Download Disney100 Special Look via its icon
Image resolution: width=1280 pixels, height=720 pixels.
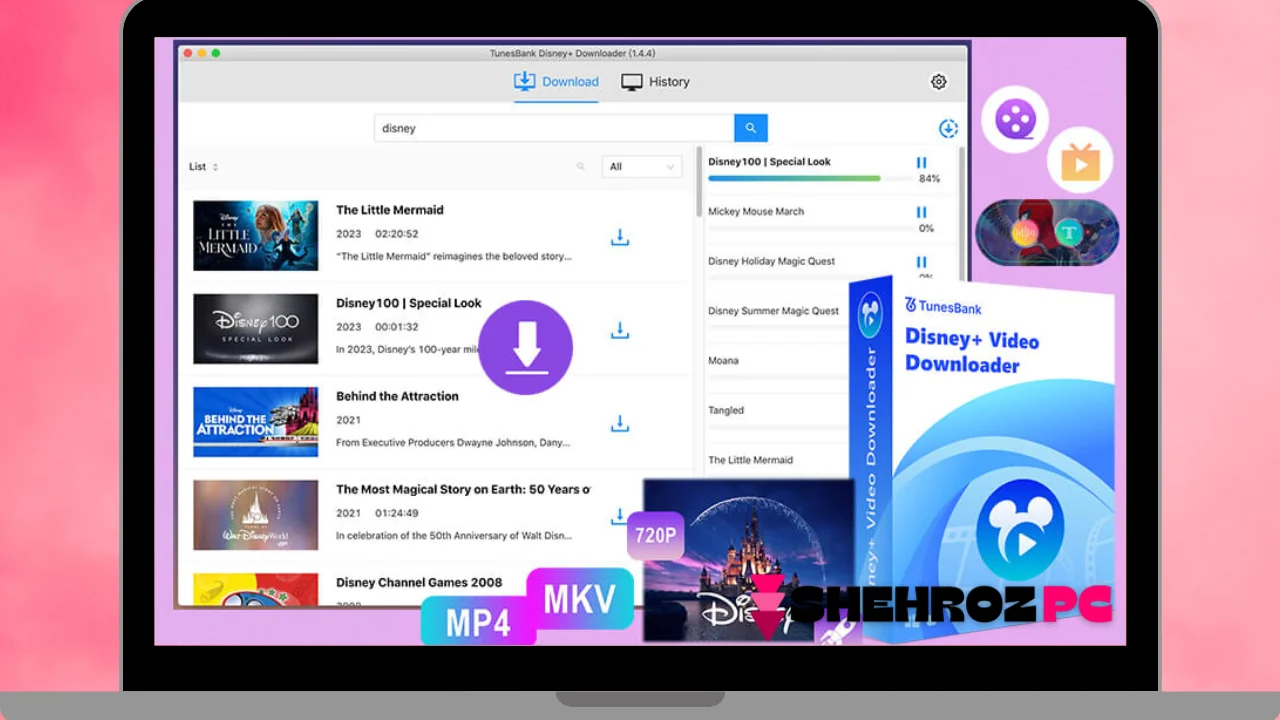click(620, 331)
